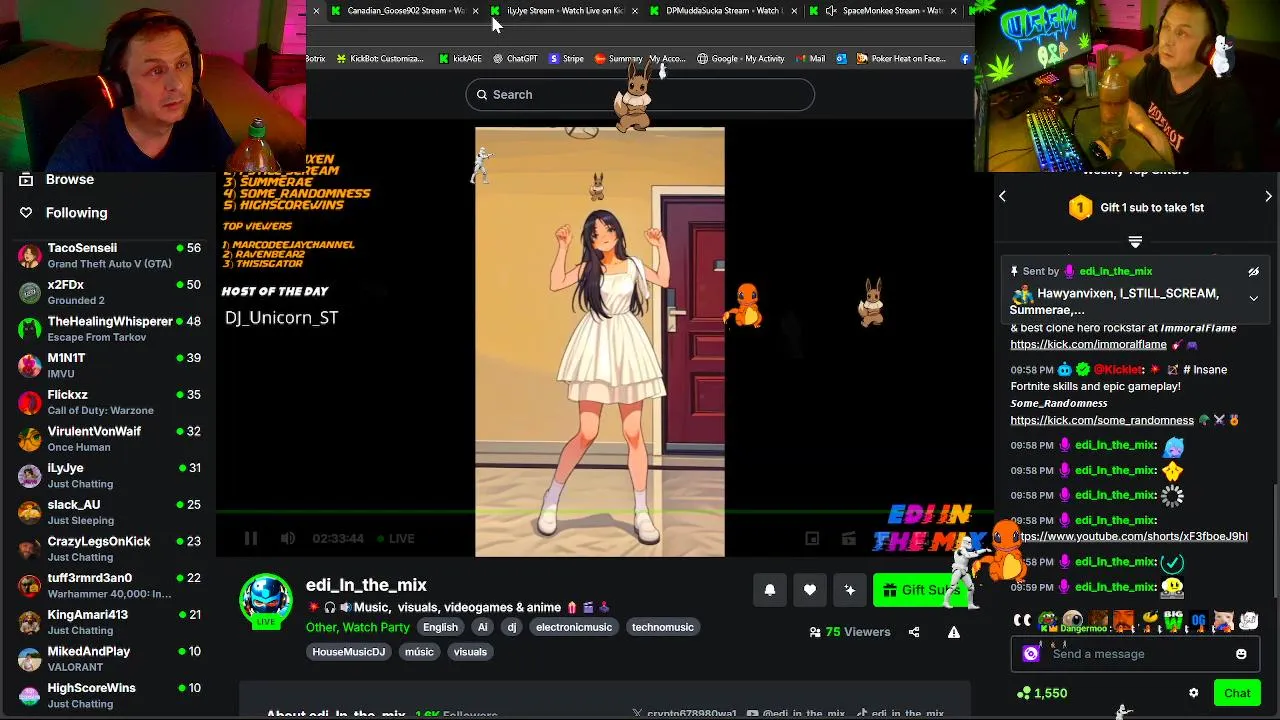Open channel points balance 1,550
The image size is (1280, 720).
click(x=1042, y=693)
